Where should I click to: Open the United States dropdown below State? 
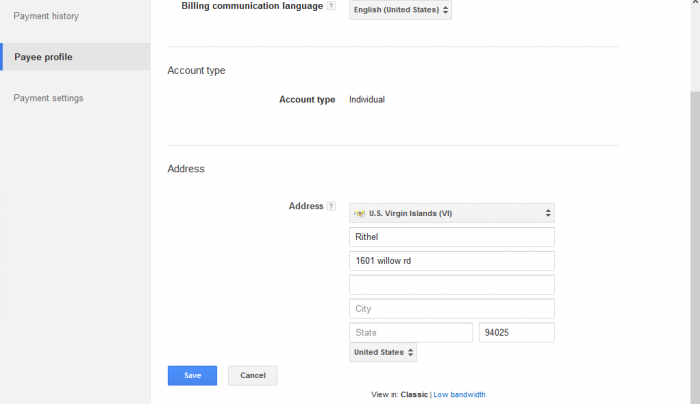click(383, 352)
